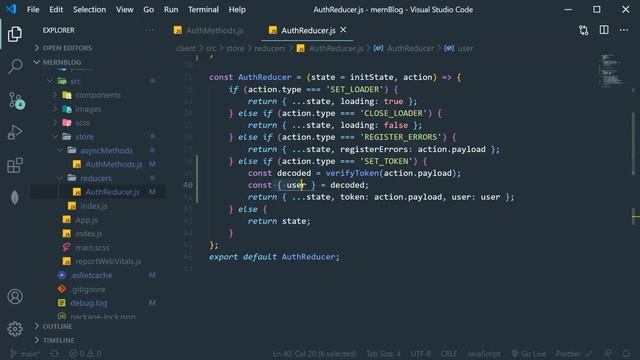Click the VS Code logo icon
Screen dimensions: 640x360
click(x=11, y=9)
